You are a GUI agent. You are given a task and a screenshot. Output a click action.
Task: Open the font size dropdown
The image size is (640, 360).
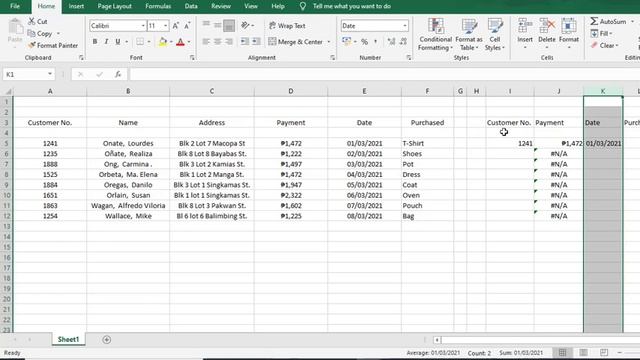click(165, 26)
